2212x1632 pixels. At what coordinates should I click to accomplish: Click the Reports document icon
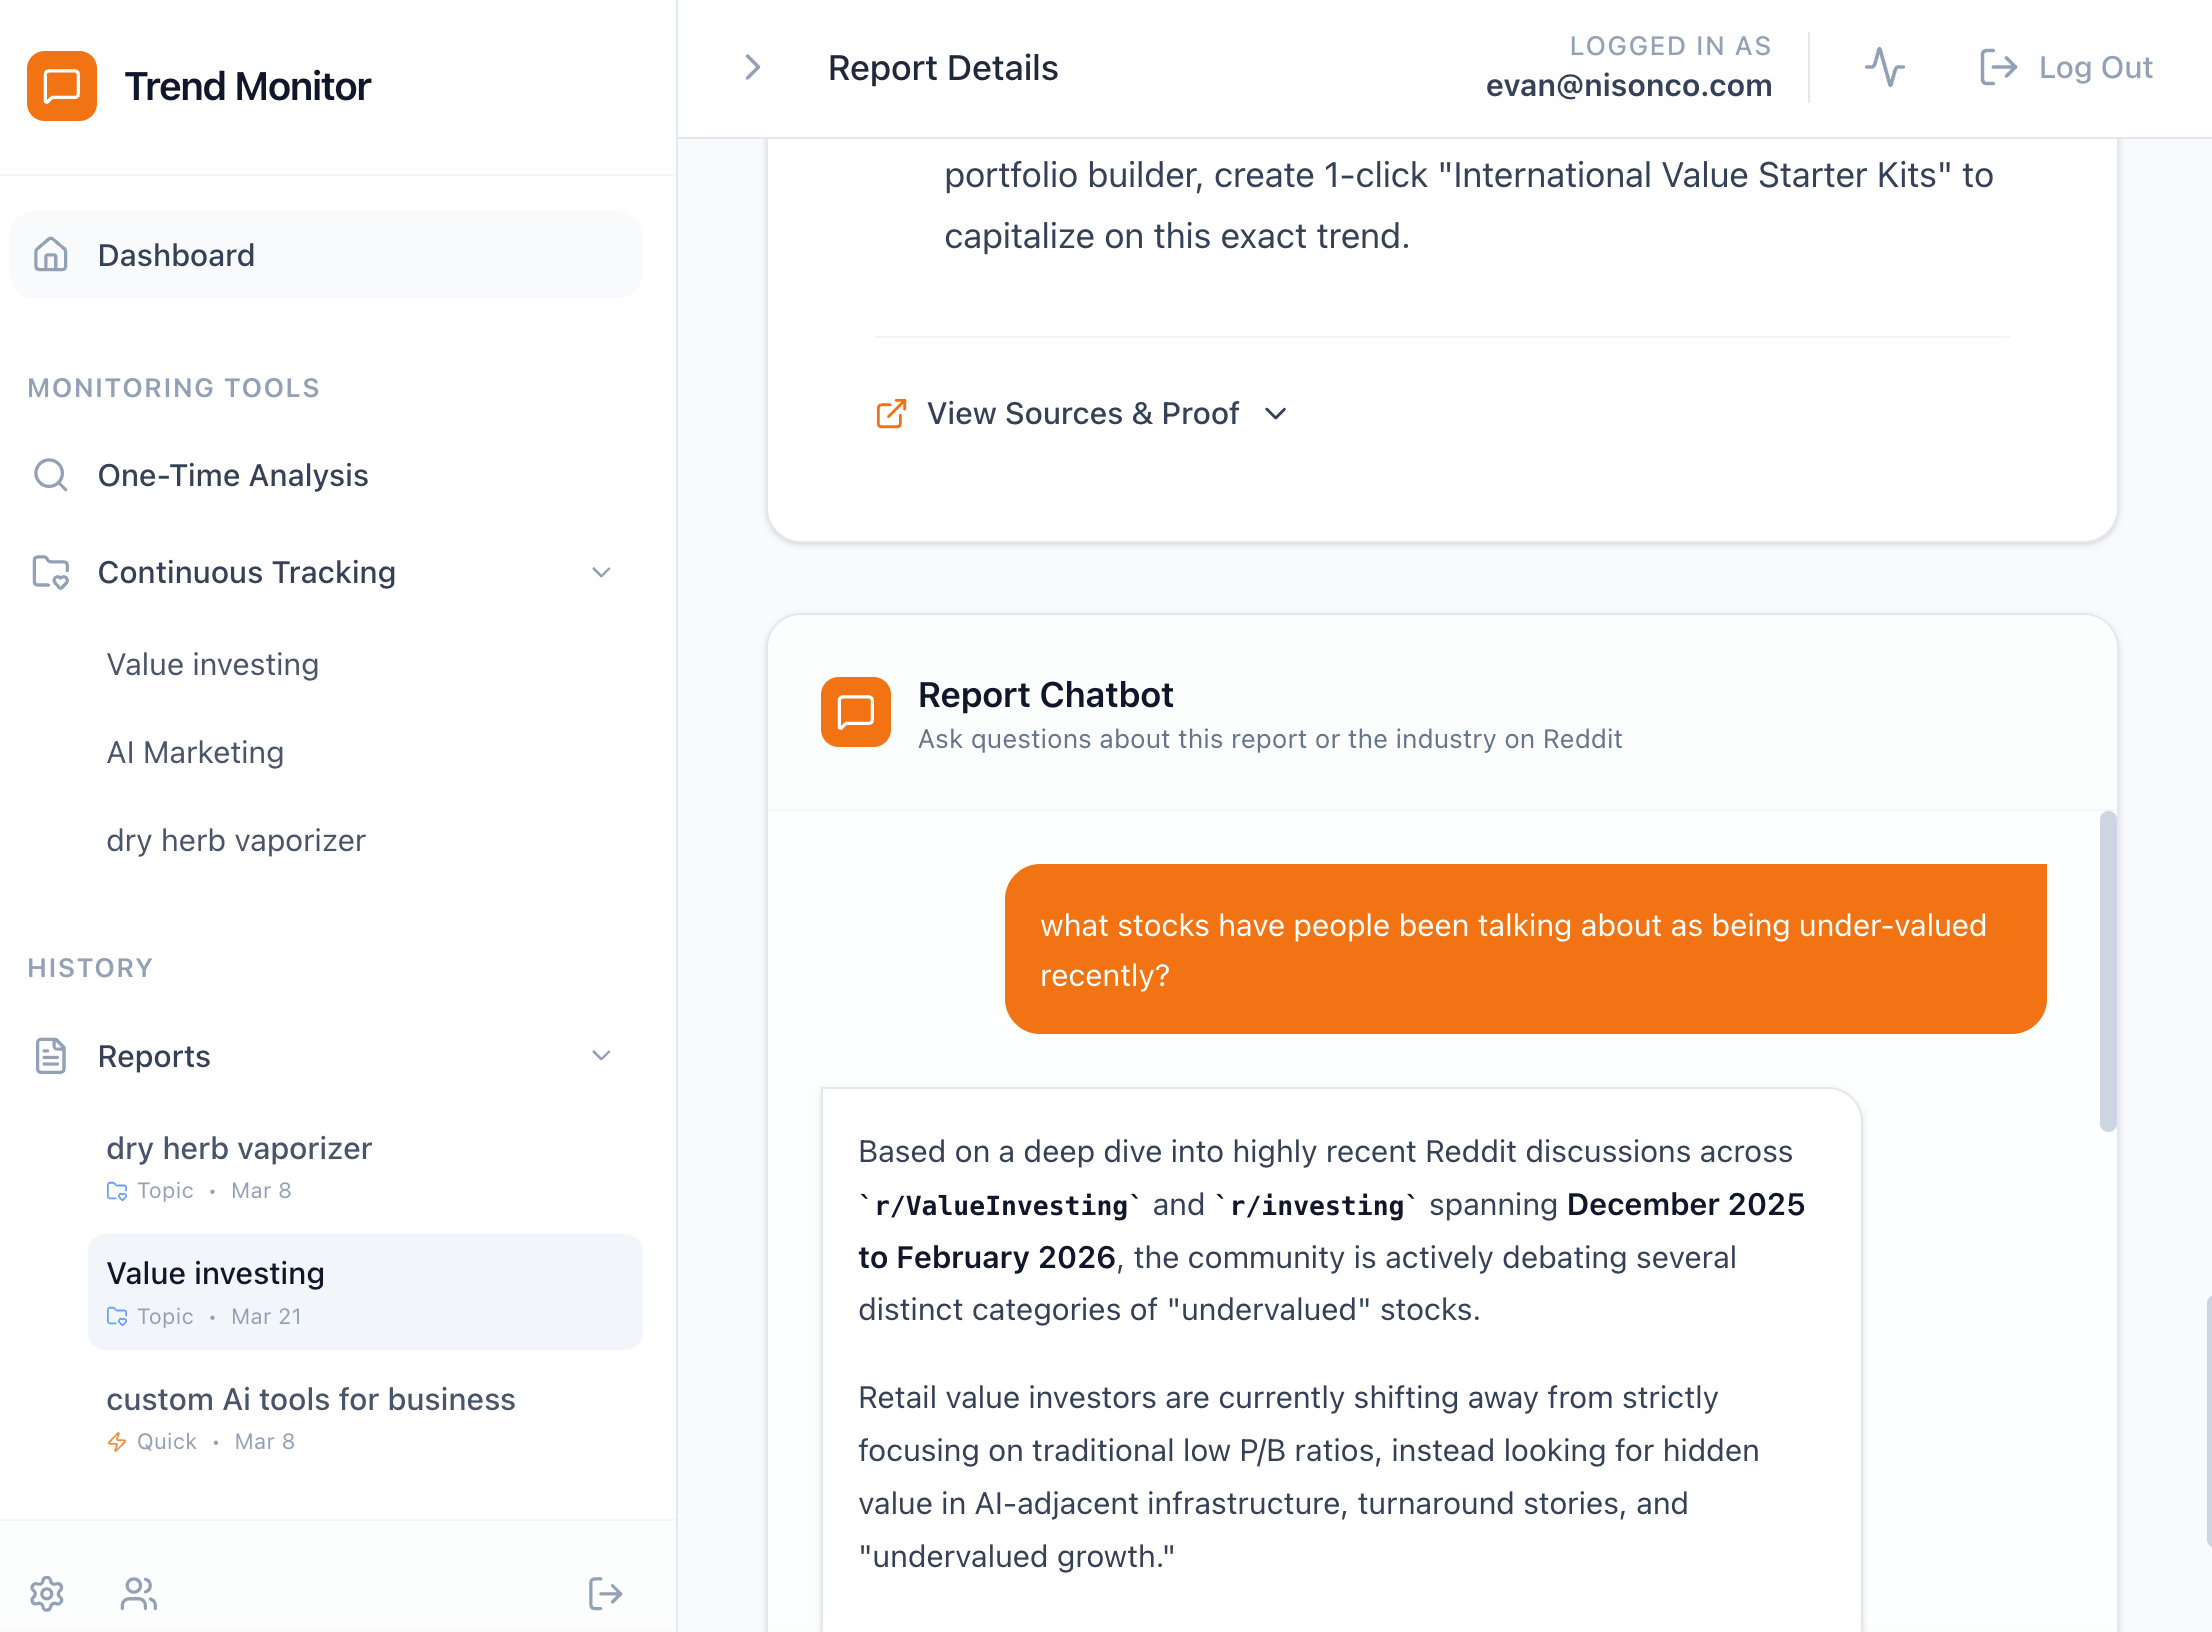(51, 1056)
